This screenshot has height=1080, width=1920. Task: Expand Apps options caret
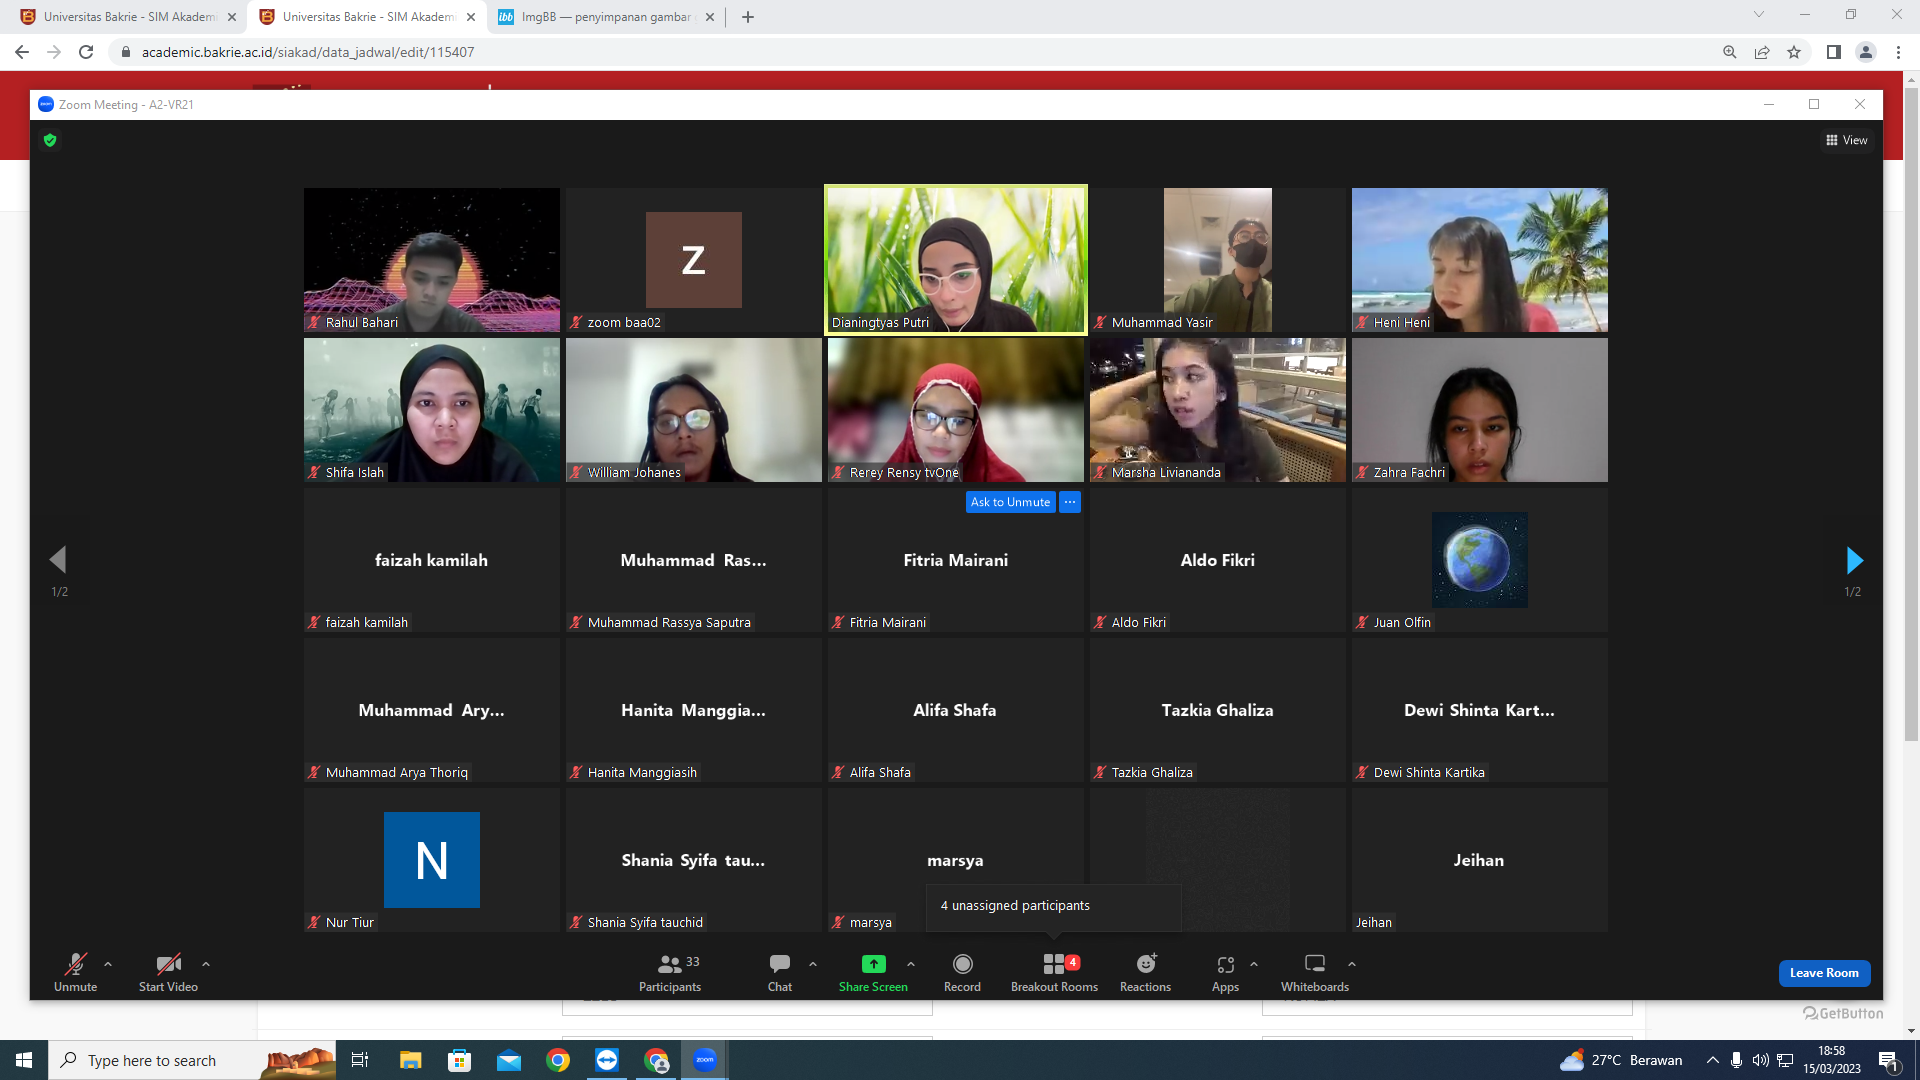[1254, 964]
